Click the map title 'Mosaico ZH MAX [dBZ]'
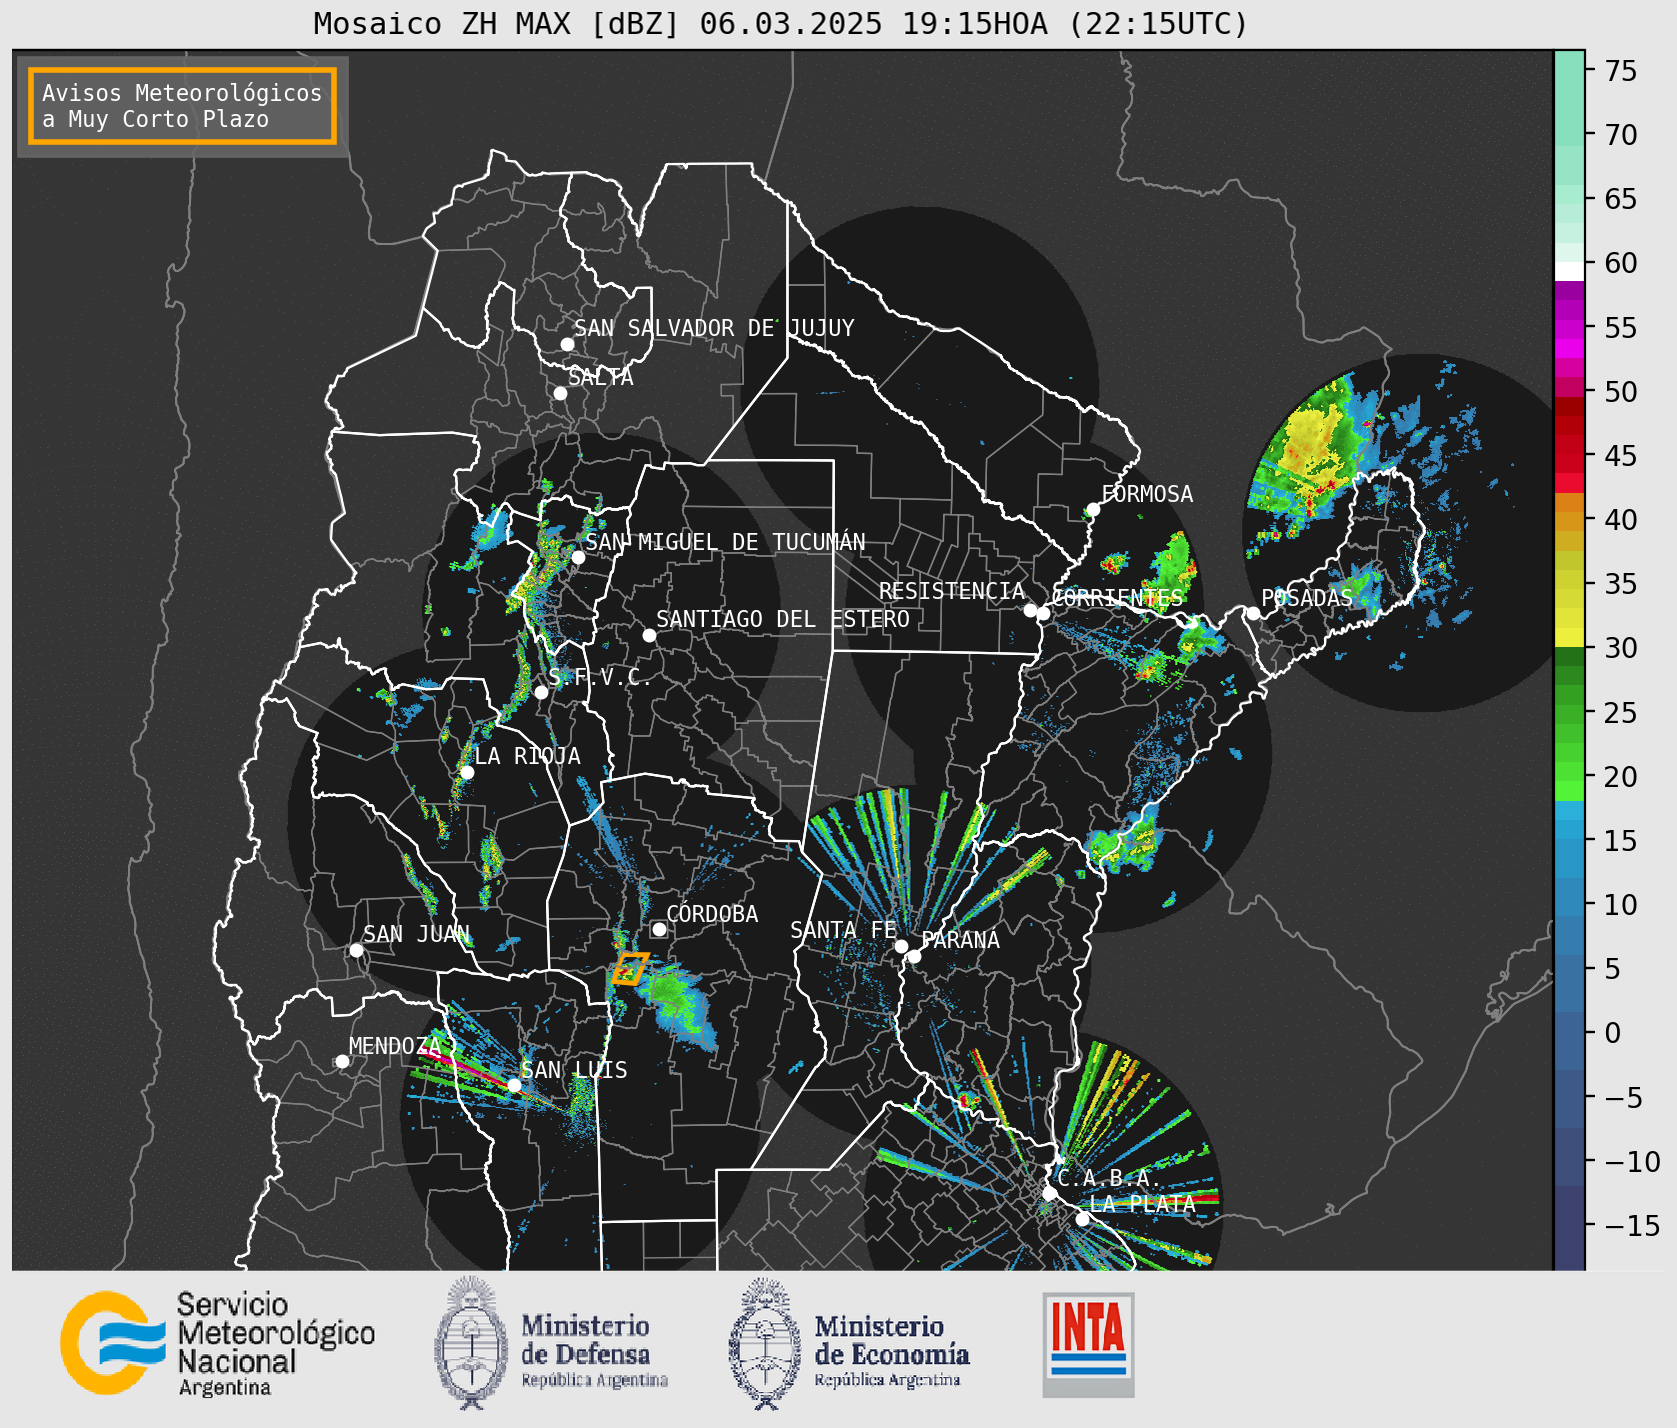The height and width of the screenshot is (1428, 1677). 496,23
